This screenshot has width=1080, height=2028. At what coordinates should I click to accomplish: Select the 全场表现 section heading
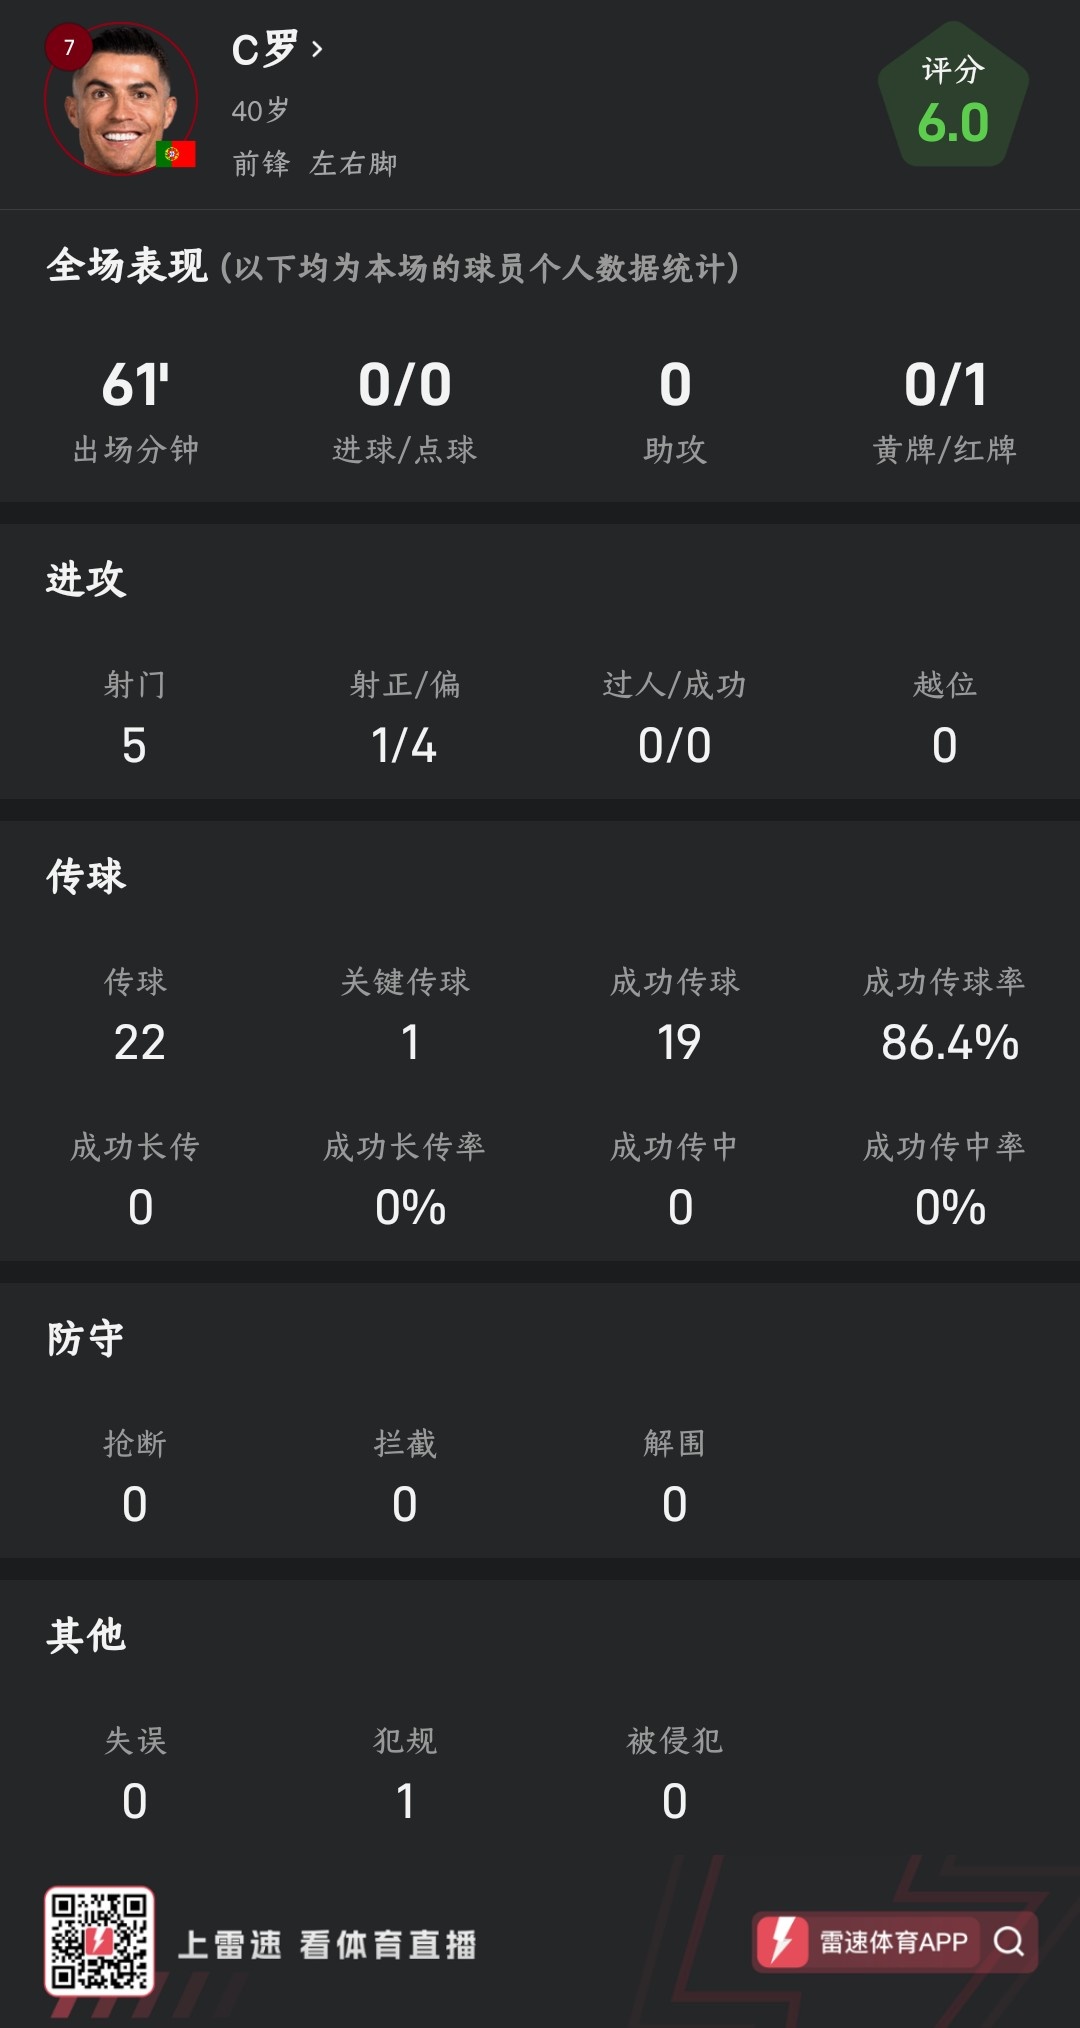click(127, 266)
